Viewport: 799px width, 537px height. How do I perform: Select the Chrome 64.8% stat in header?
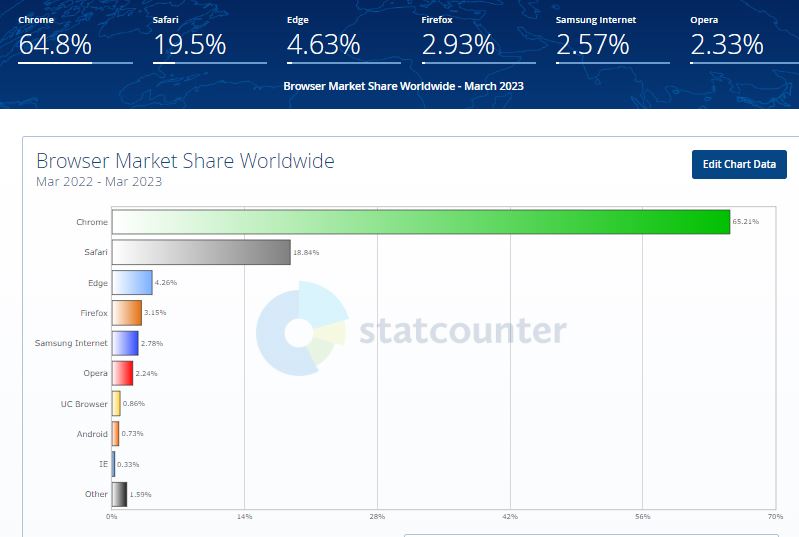(75, 39)
